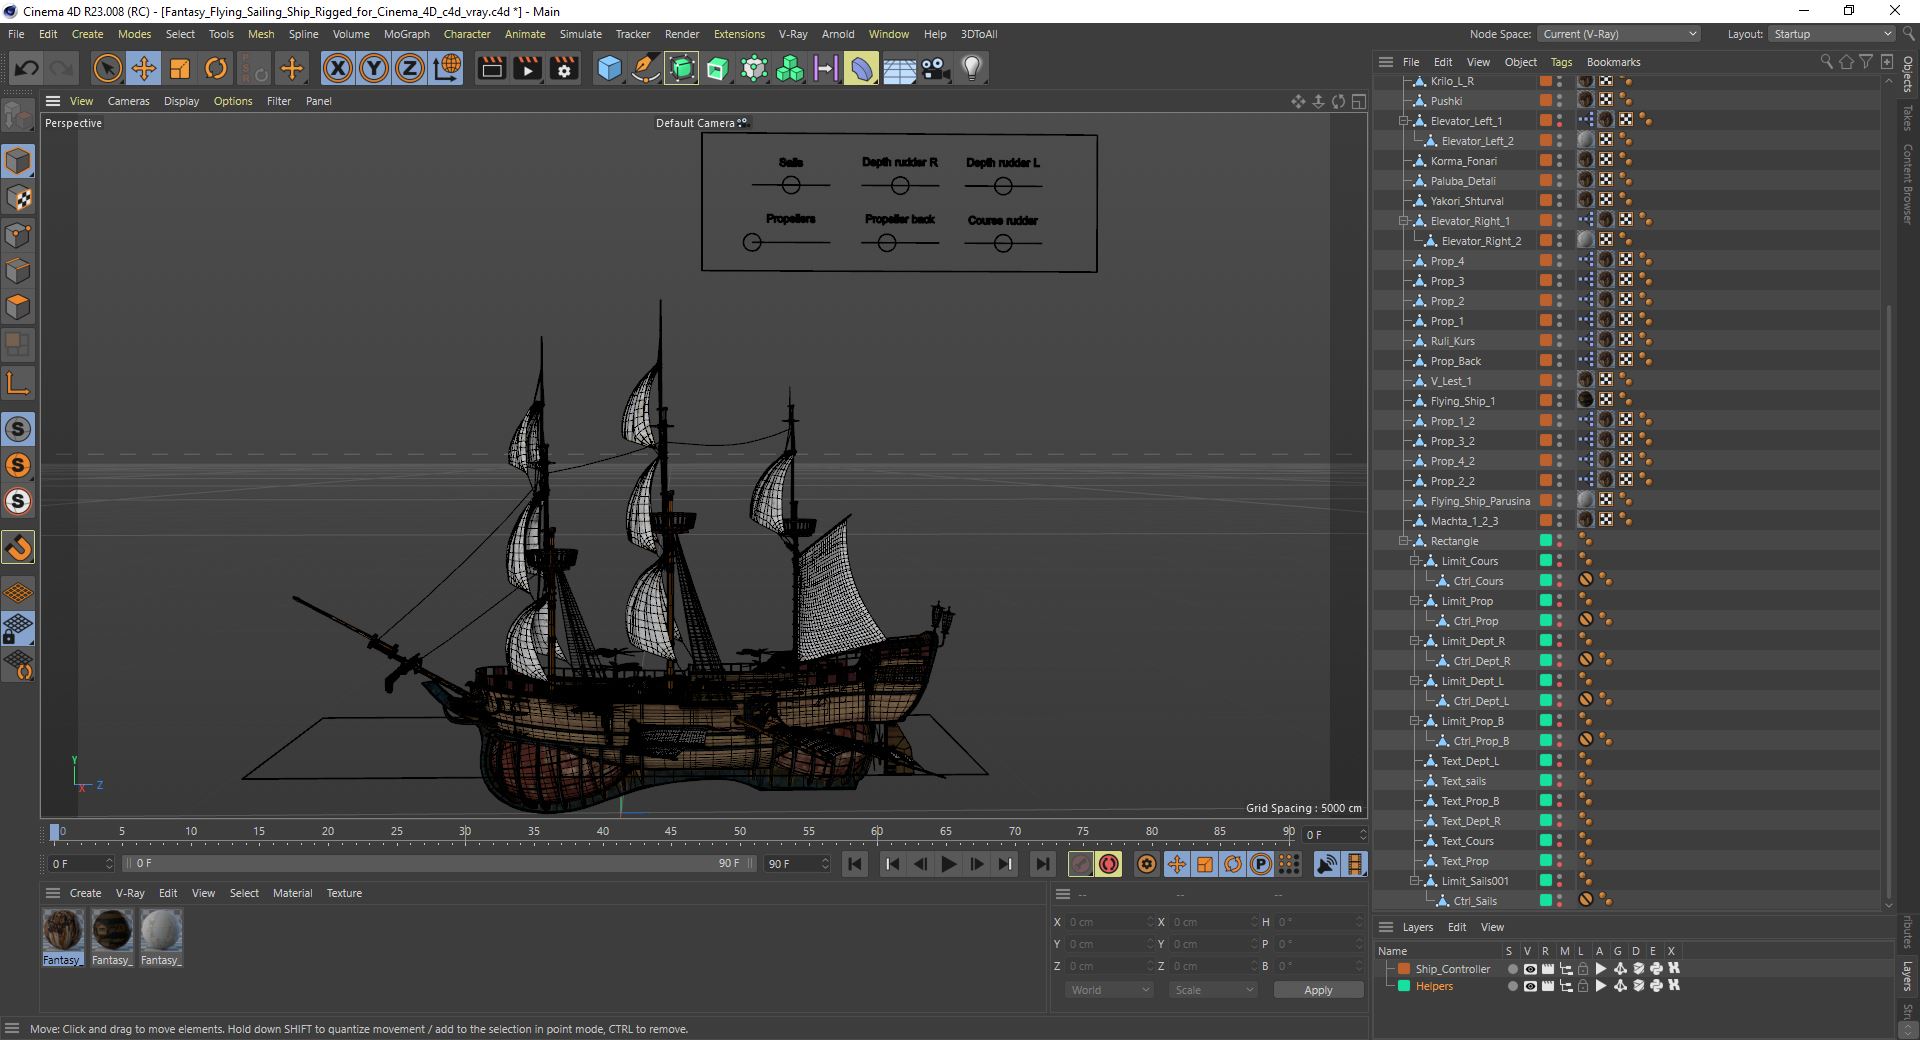Add a Light object icon
Image resolution: width=1920 pixels, height=1040 pixels.
coord(971,68)
